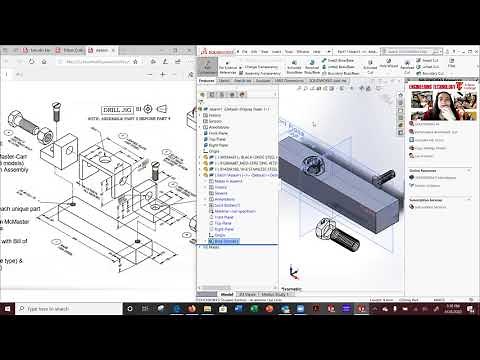Click the Revolved Boss/Base tool
Viewport: 480px width, 360px height.
point(312,67)
